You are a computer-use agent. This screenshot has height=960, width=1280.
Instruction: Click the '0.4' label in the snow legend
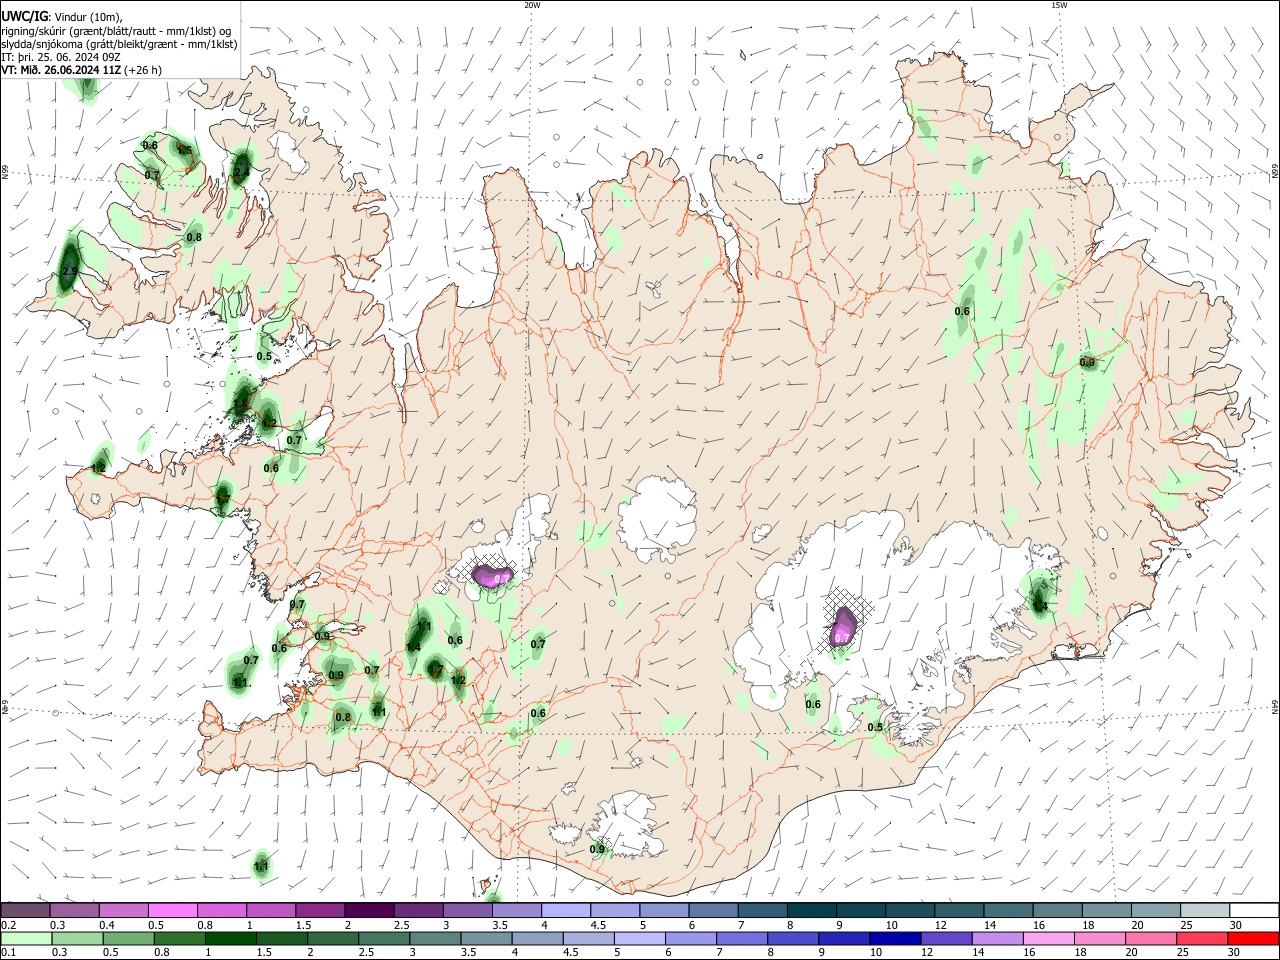[107, 925]
